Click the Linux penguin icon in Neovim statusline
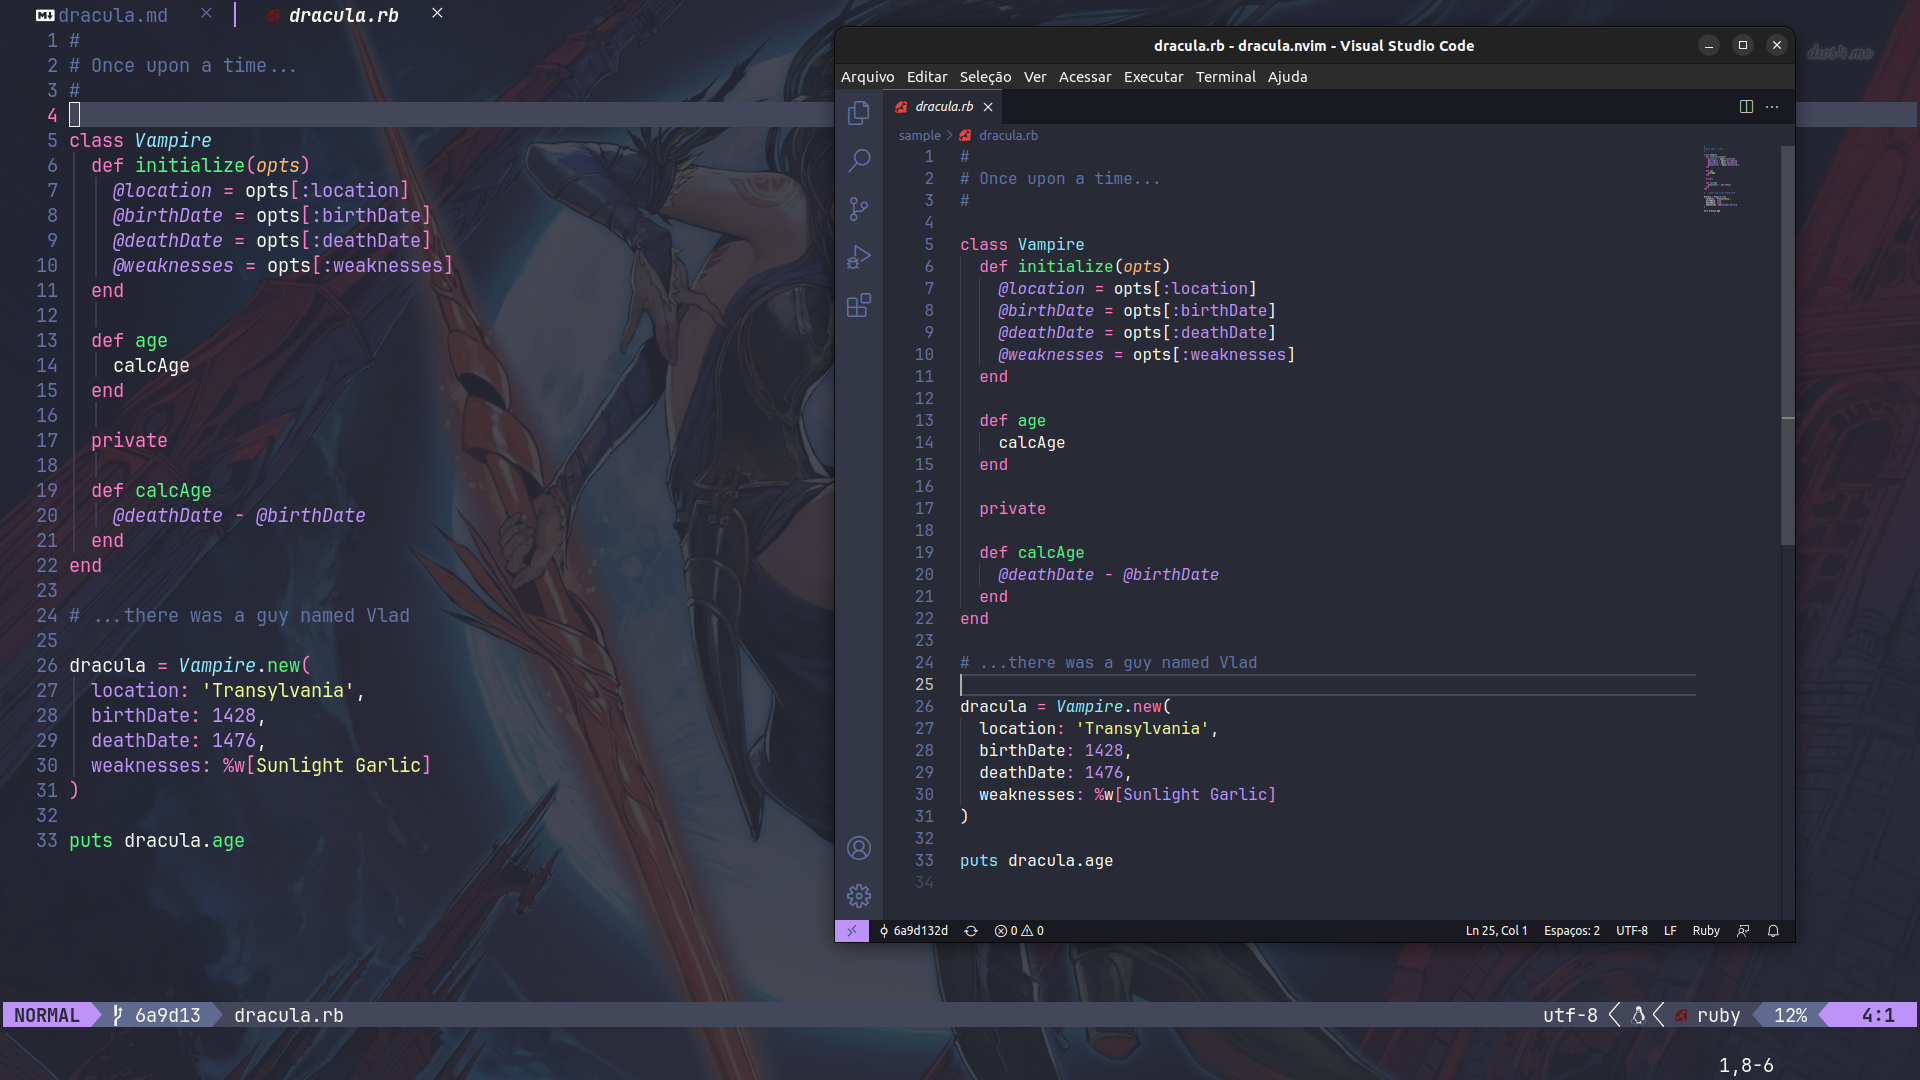Screen dimensions: 1920x1080 [1638, 1016]
